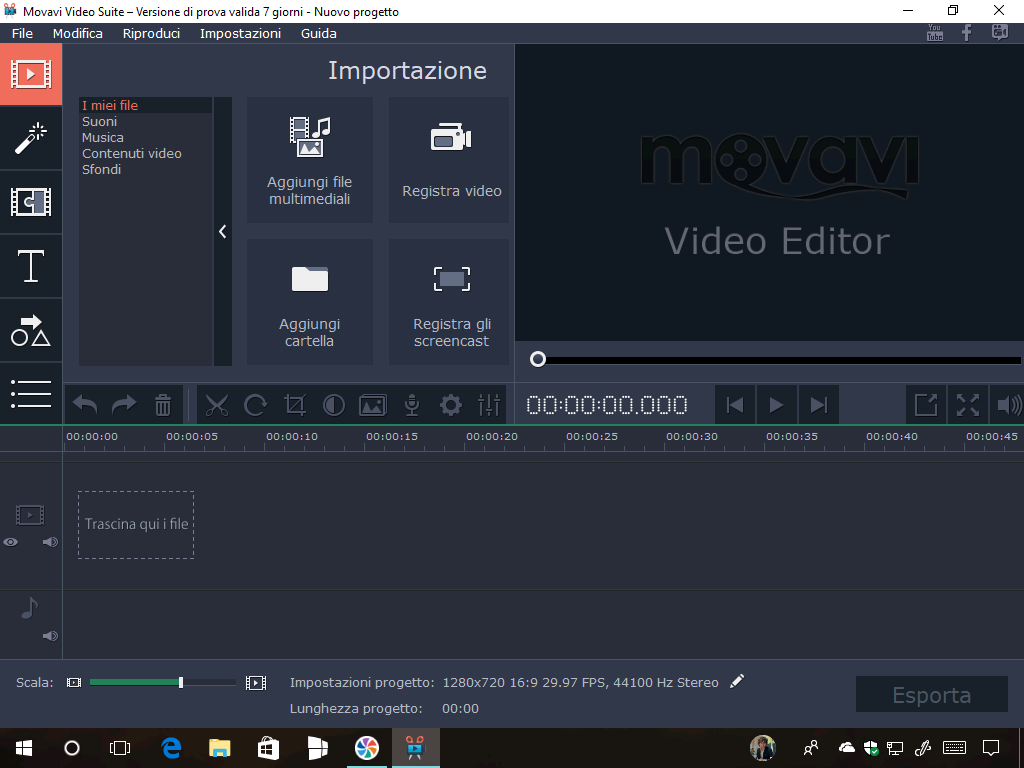The width and height of the screenshot is (1024, 768).
Task: Click the 00:00:20 timeline ruler mark
Action: 492,436
